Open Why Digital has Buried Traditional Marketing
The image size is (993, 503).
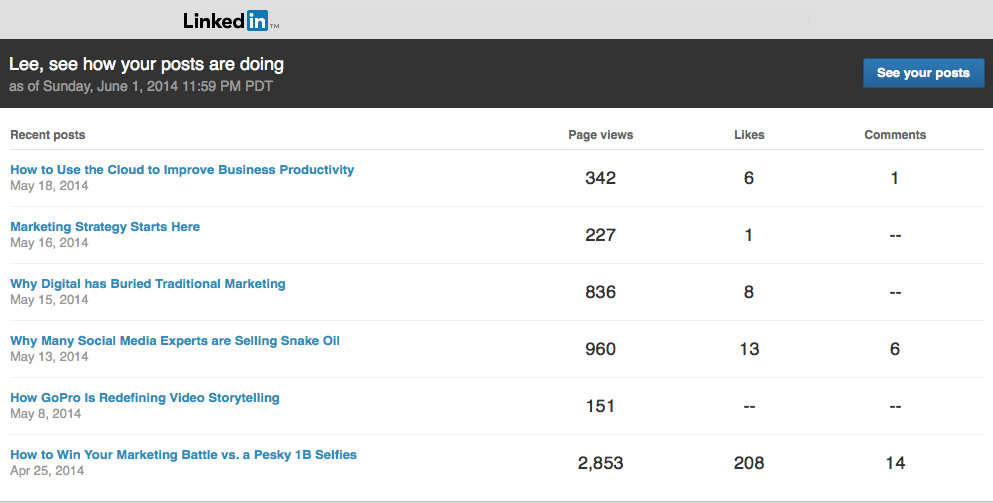point(148,284)
